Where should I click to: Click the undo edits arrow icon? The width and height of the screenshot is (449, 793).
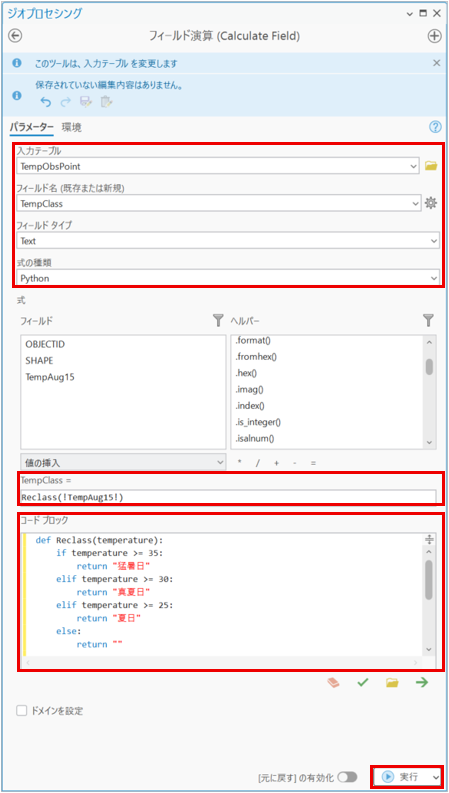[46, 102]
